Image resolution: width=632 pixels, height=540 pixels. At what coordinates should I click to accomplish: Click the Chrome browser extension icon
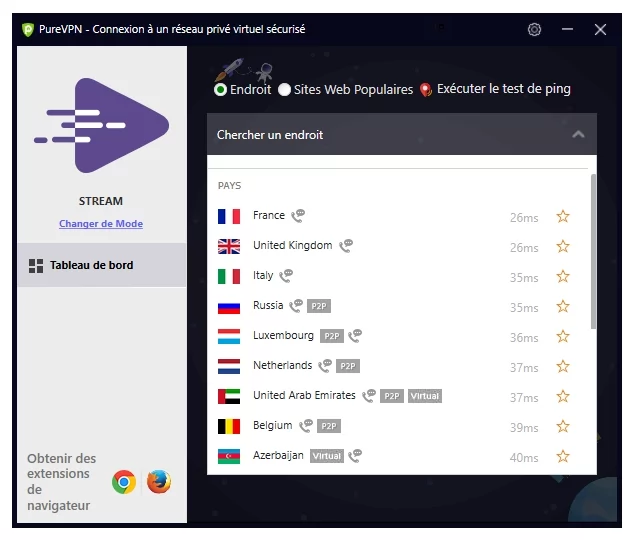click(124, 482)
